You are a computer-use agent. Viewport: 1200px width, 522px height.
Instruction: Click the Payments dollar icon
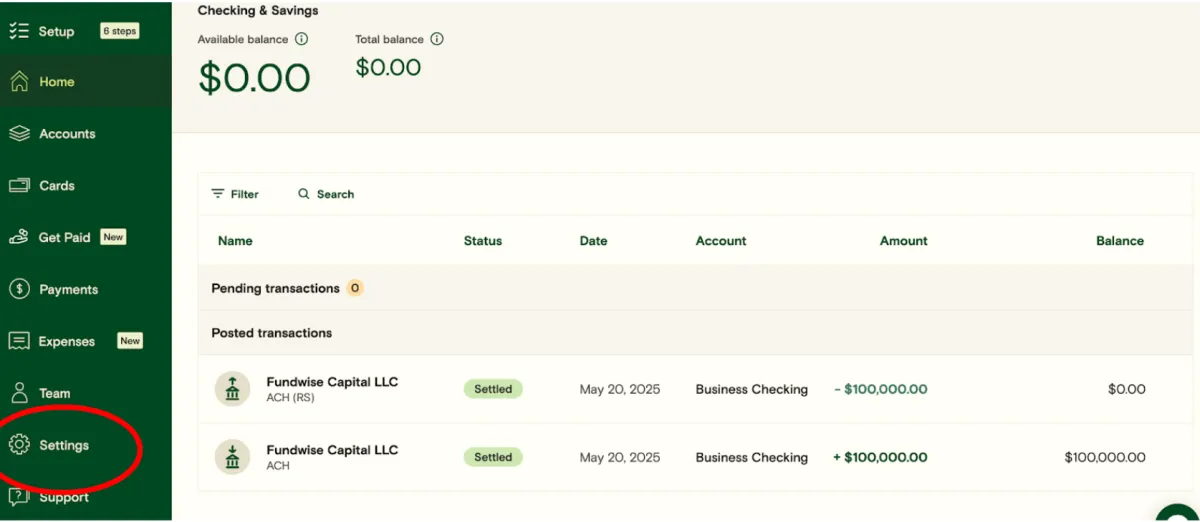click(19, 290)
